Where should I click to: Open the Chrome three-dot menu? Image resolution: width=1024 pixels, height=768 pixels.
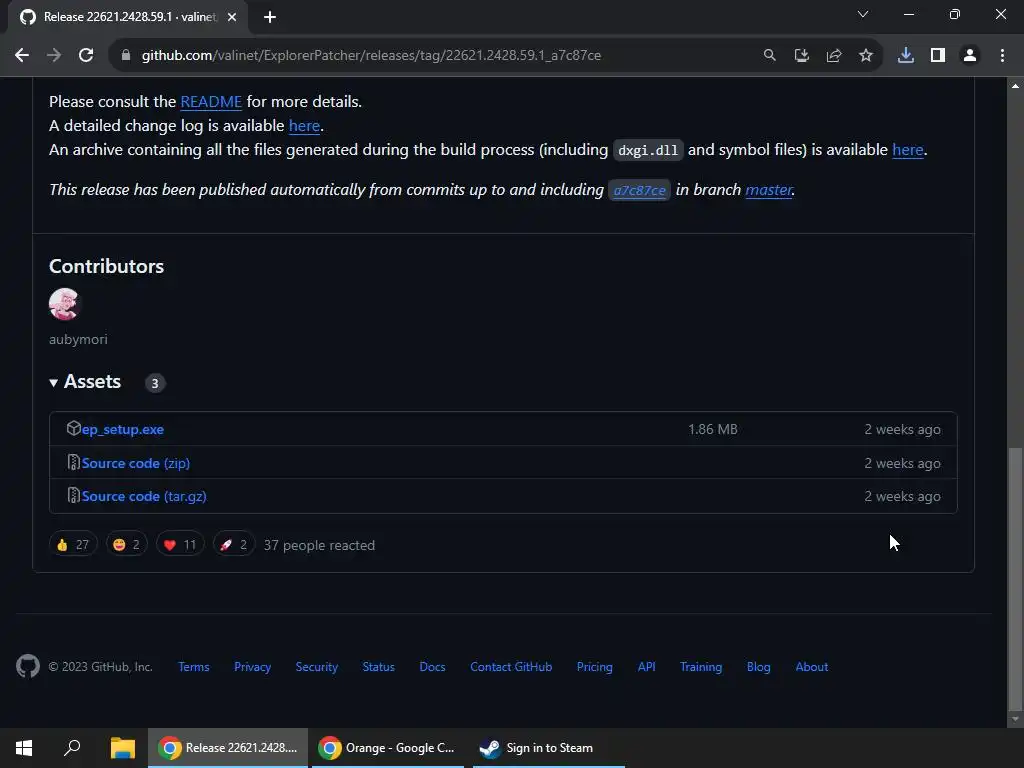tap(1002, 56)
